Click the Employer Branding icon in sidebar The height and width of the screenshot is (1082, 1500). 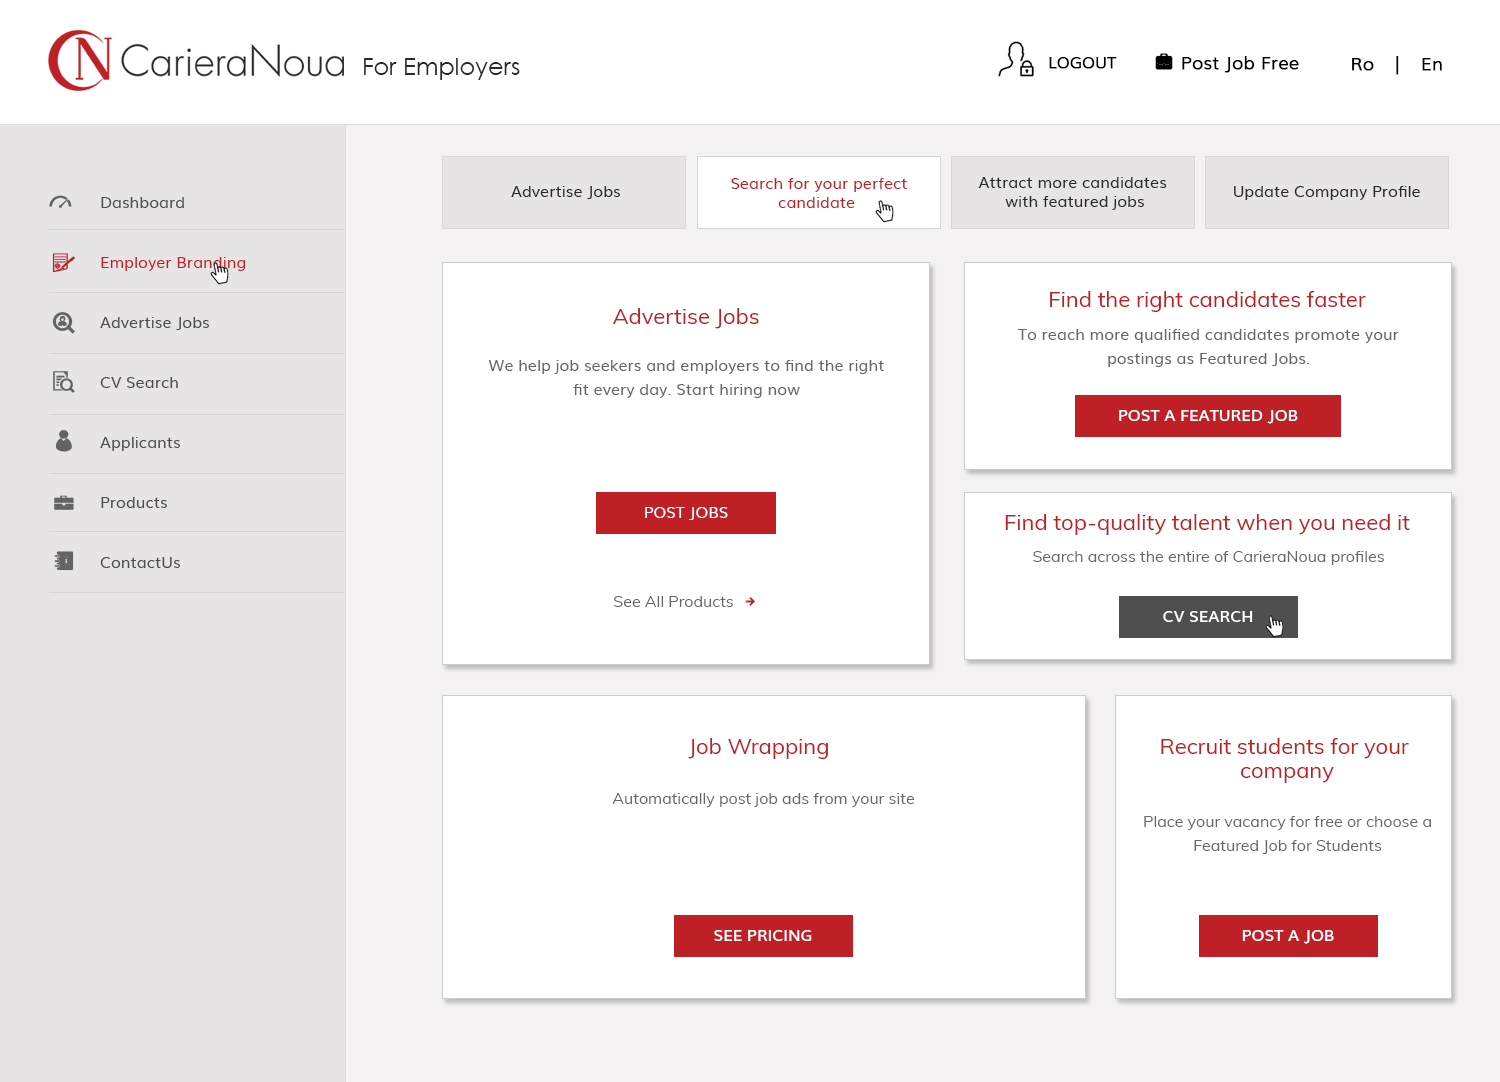[x=63, y=262]
